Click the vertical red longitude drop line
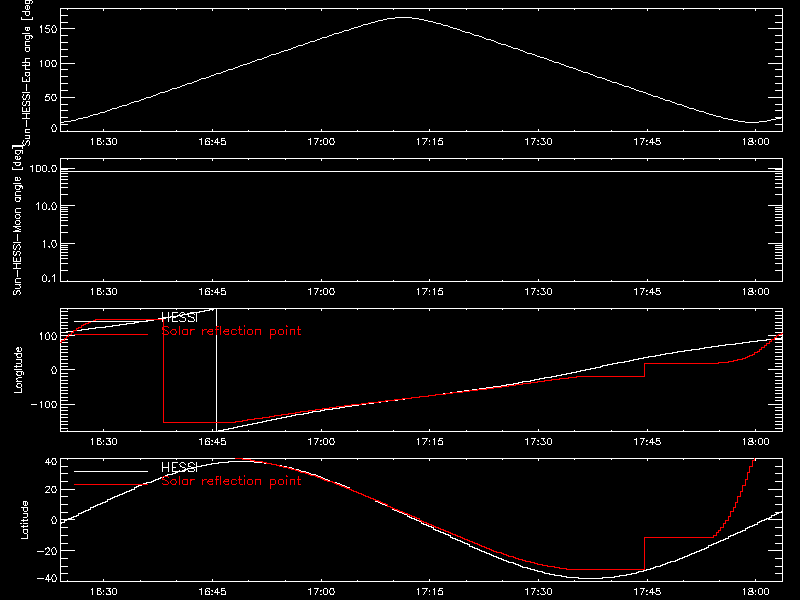The height and width of the screenshot is (600, 800). coord(163,371)
